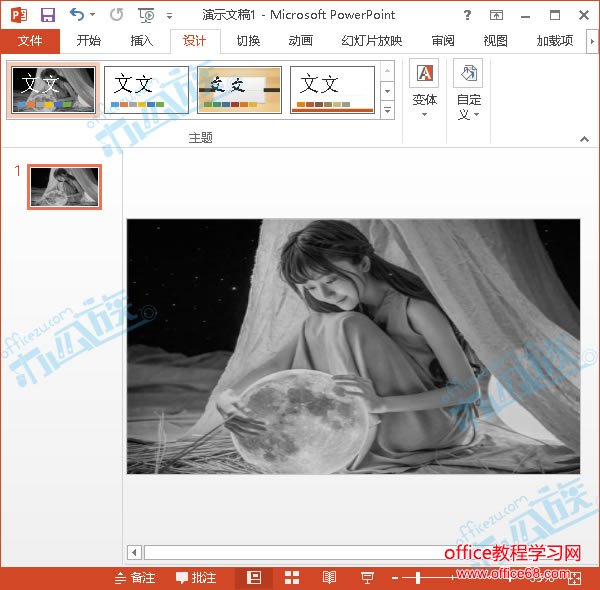The width and height of the screenshot is (600, 590).
Task: Select slide 1 thumbnail in the panel
Action: [64, 187]
